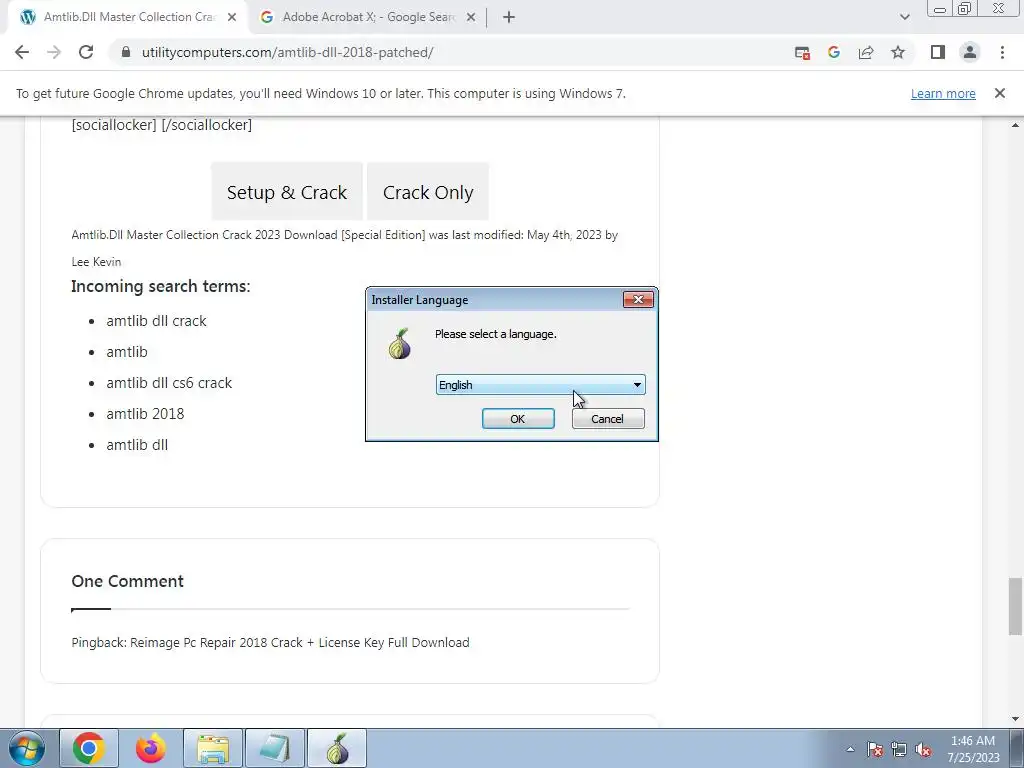Show hidden system tray icons
This screenshot has height=768, width=1024.
coord(850,749)
